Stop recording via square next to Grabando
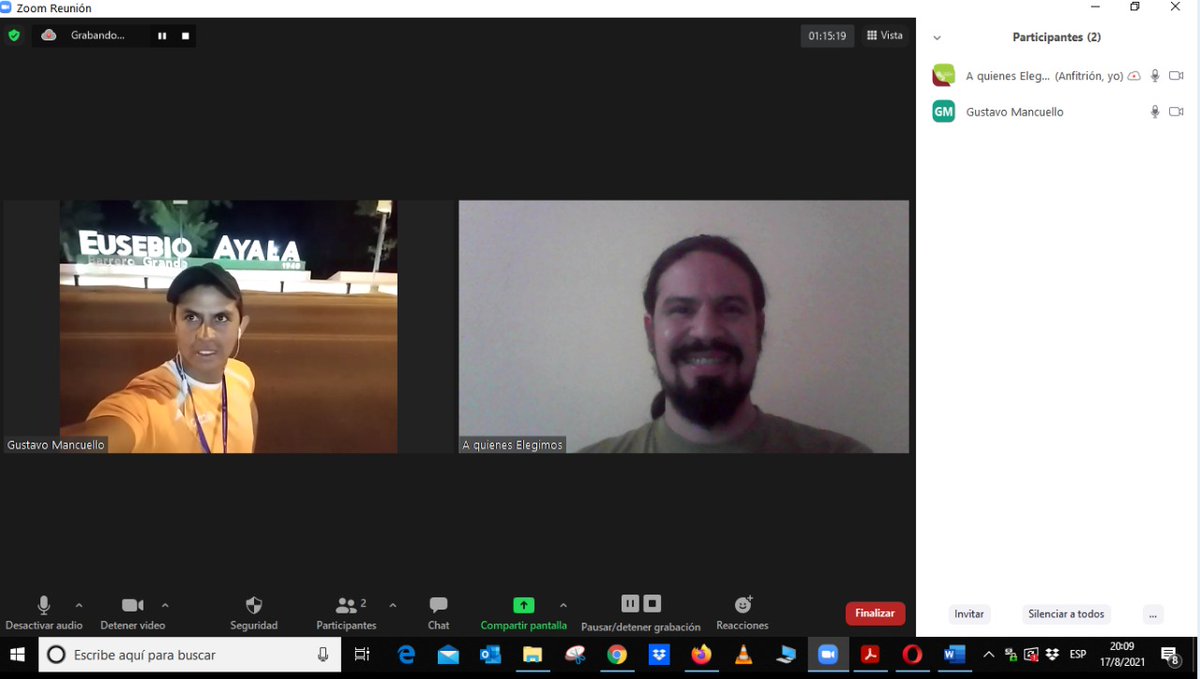 tap(185, 36)
